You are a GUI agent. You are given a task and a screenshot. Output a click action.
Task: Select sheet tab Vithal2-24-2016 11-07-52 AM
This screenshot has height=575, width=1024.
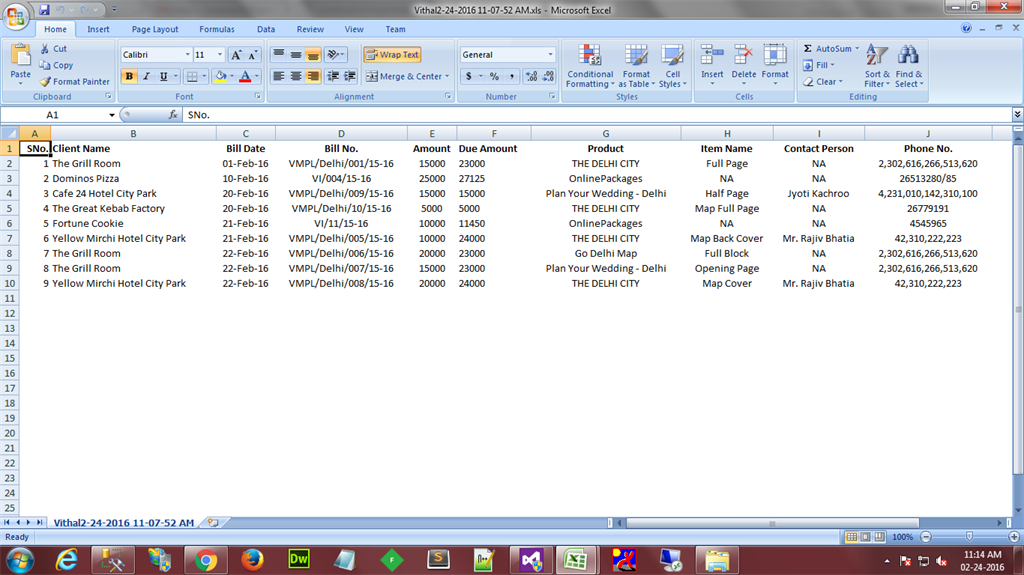click(123, 523)
